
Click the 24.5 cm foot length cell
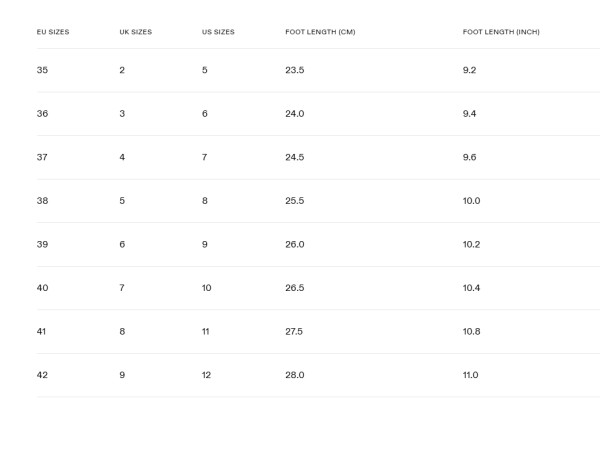point(294,157)
